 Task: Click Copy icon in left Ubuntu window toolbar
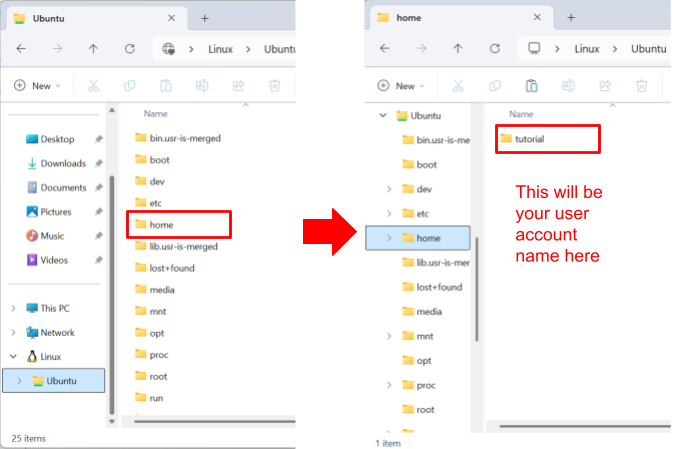[130, 86]
